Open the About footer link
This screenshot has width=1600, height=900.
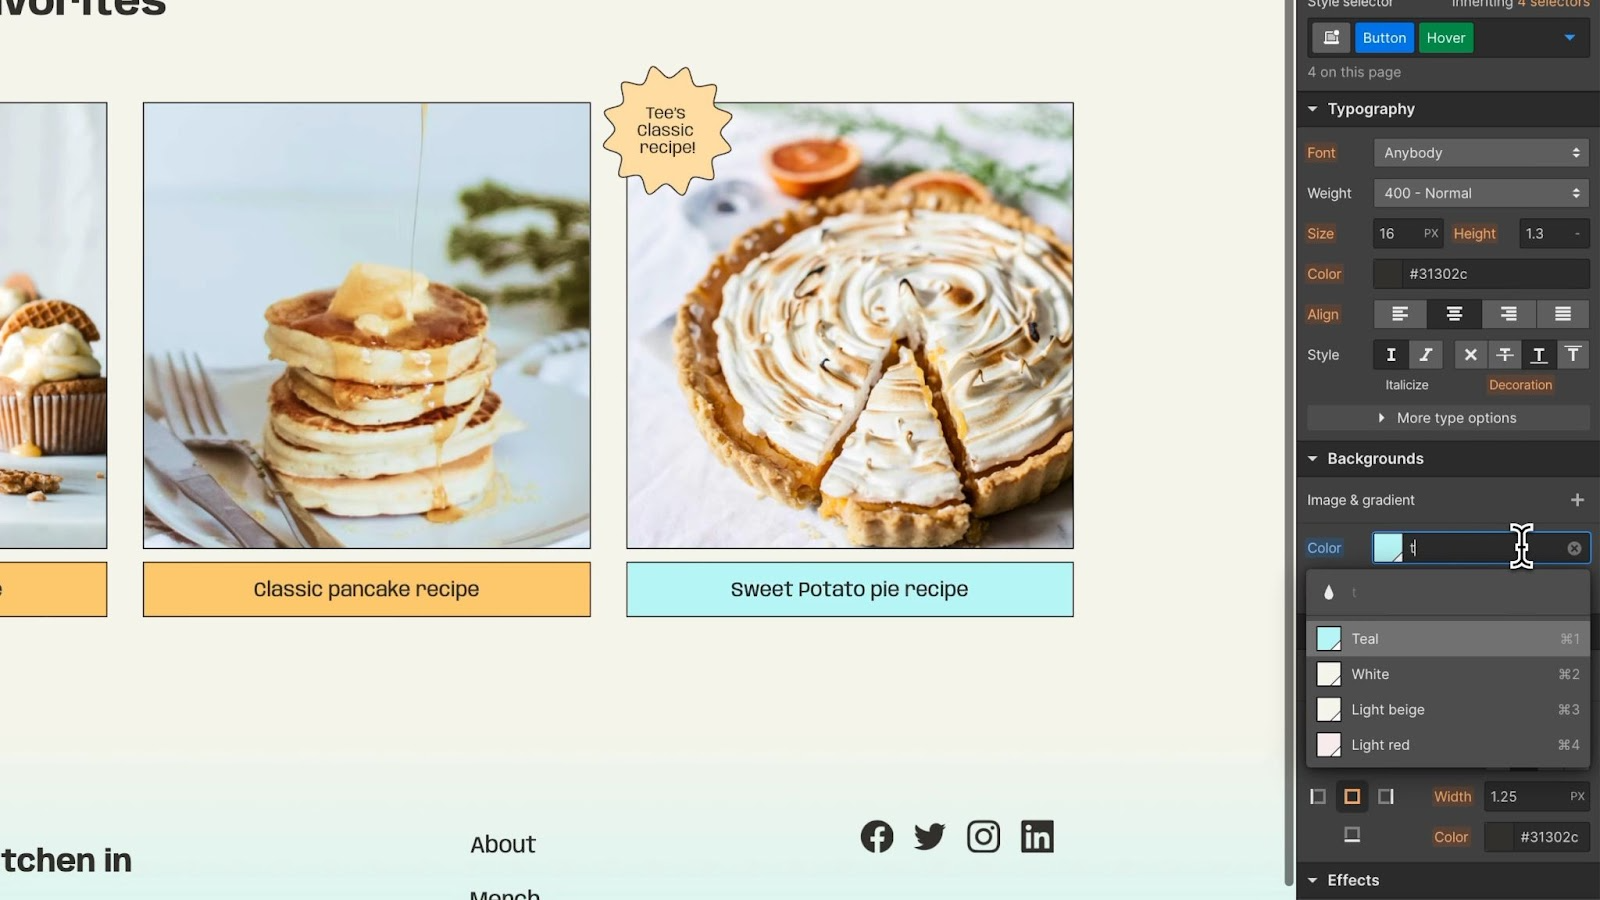point(503,844)
